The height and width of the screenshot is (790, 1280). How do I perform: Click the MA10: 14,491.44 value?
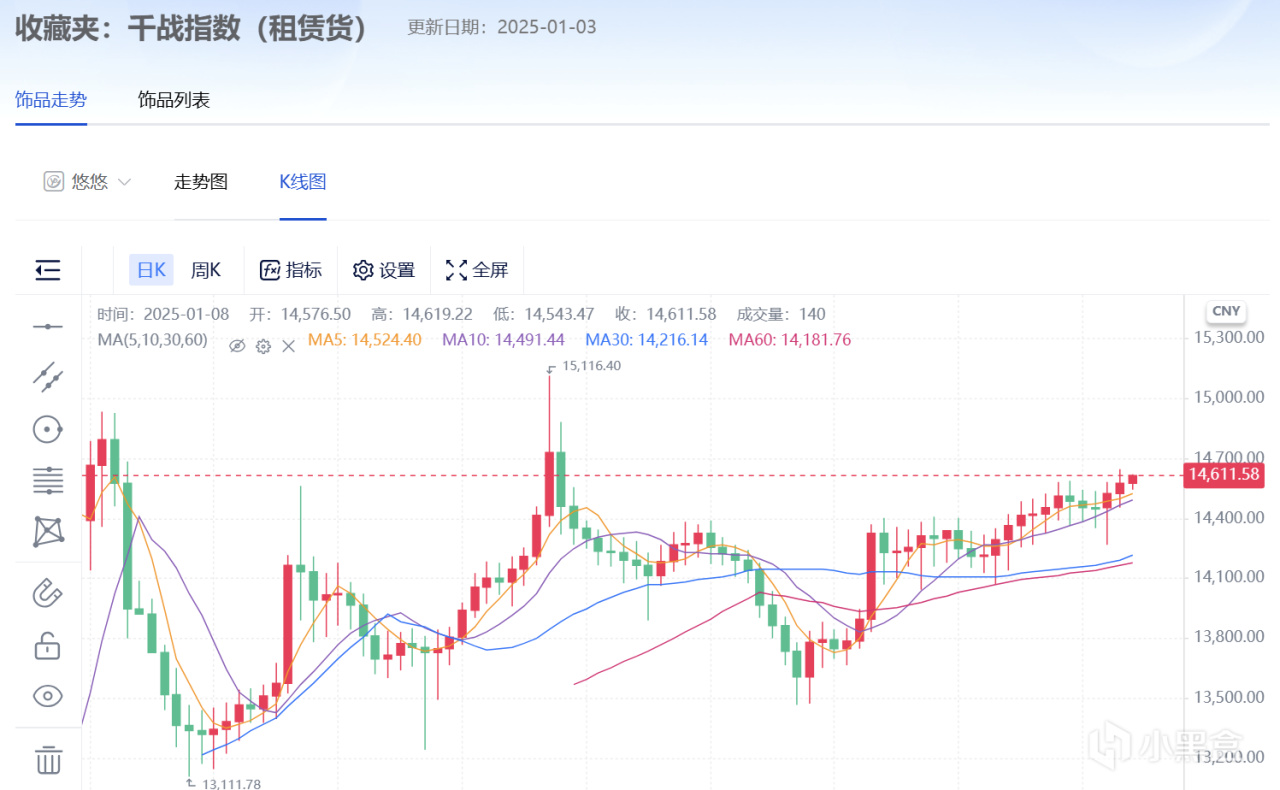tap(503, 340)
